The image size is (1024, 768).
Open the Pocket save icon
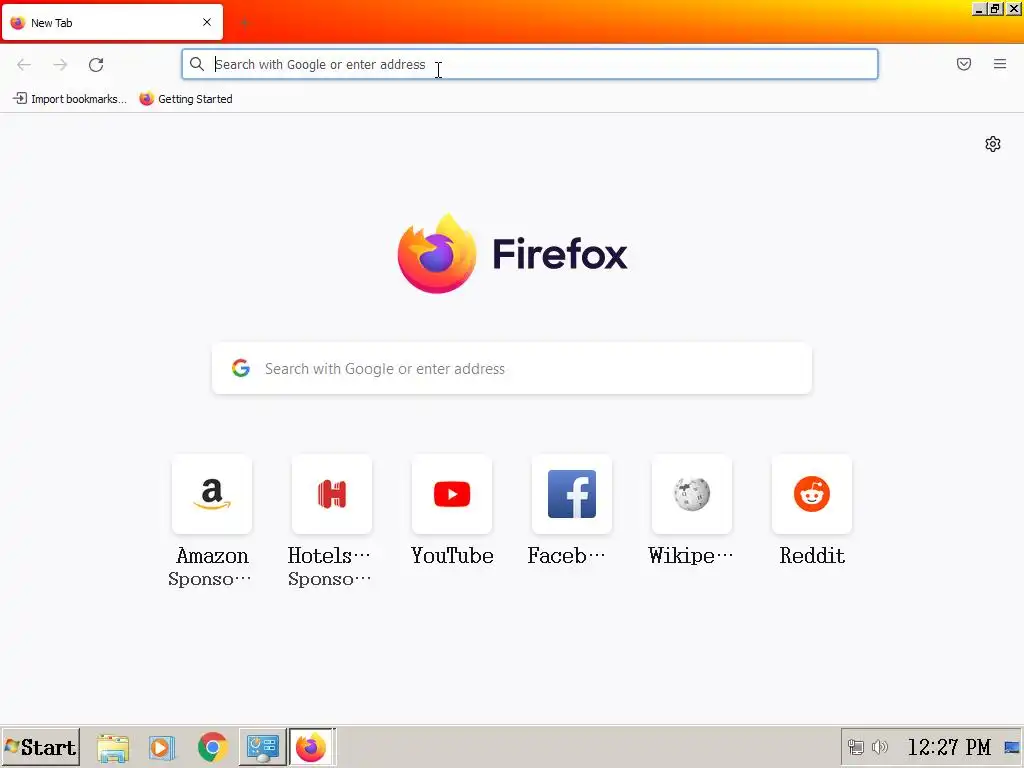click(964, 64)
